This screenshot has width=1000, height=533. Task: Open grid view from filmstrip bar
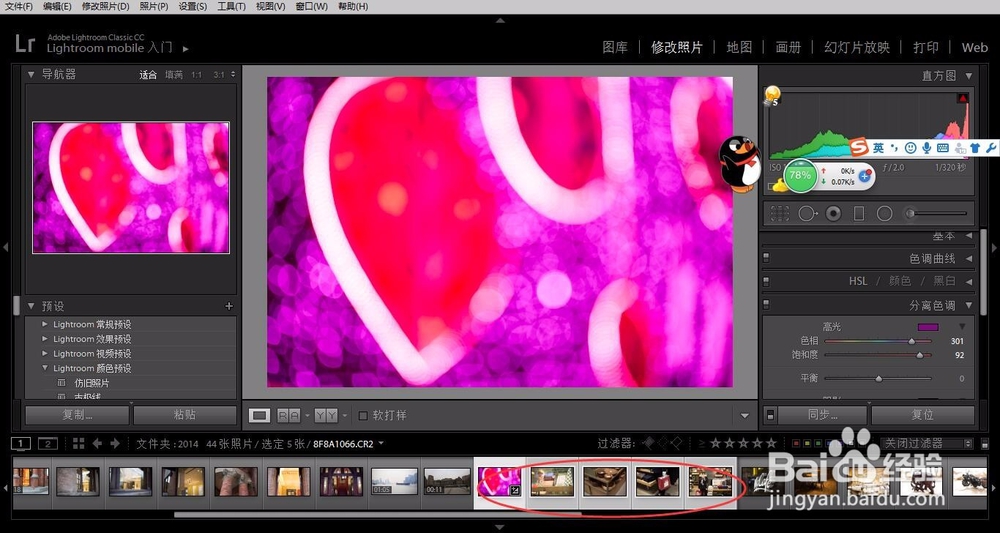(78, 443)
